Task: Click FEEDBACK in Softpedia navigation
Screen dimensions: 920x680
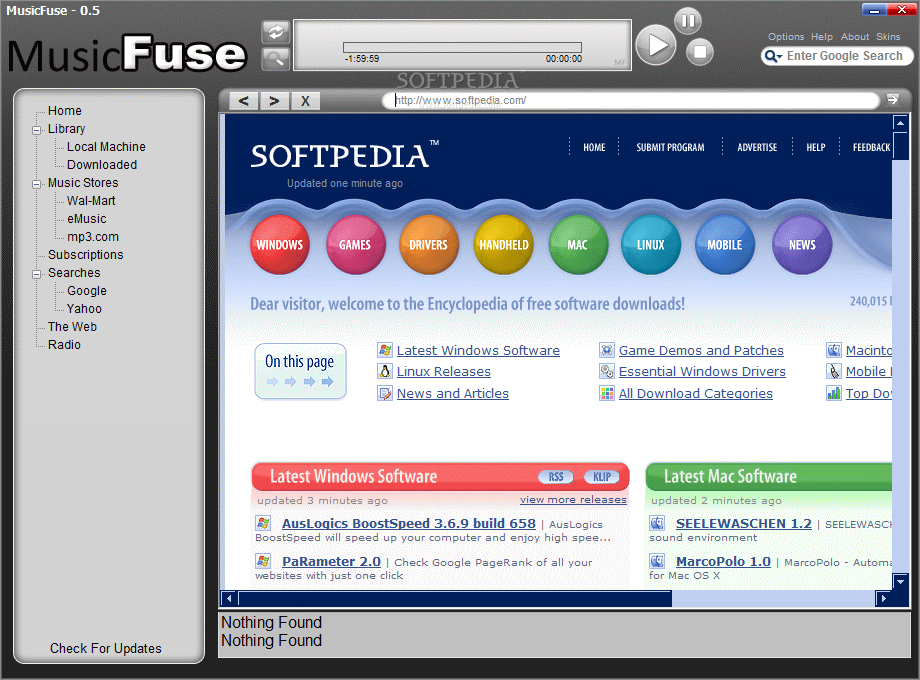Action: [x=871, y=147]
